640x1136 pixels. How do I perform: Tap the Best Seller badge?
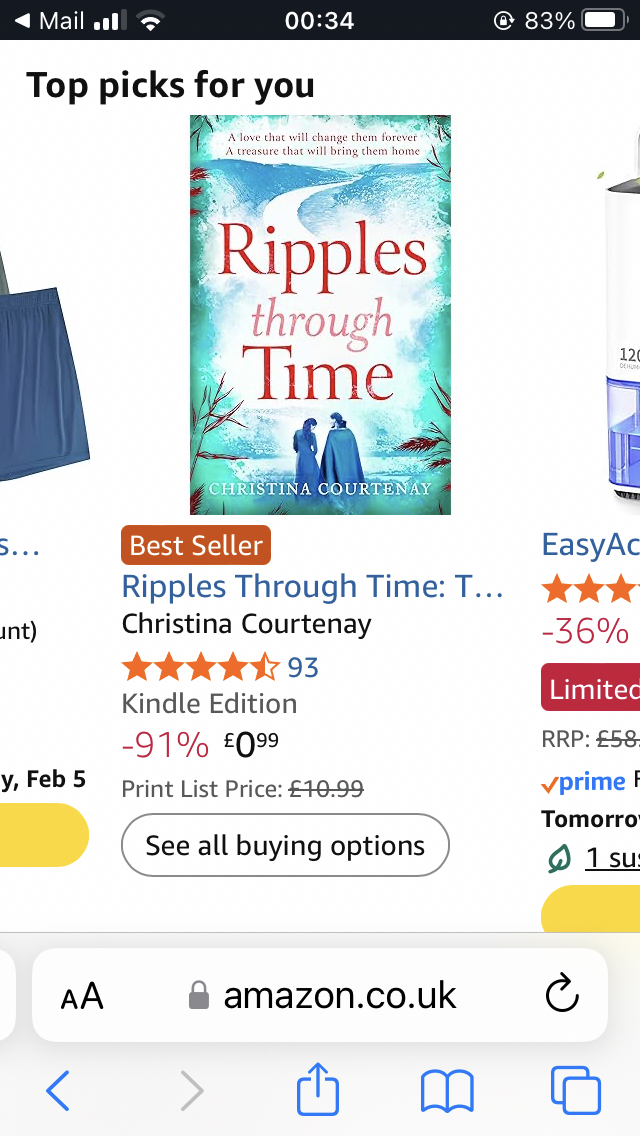(196, 545)
